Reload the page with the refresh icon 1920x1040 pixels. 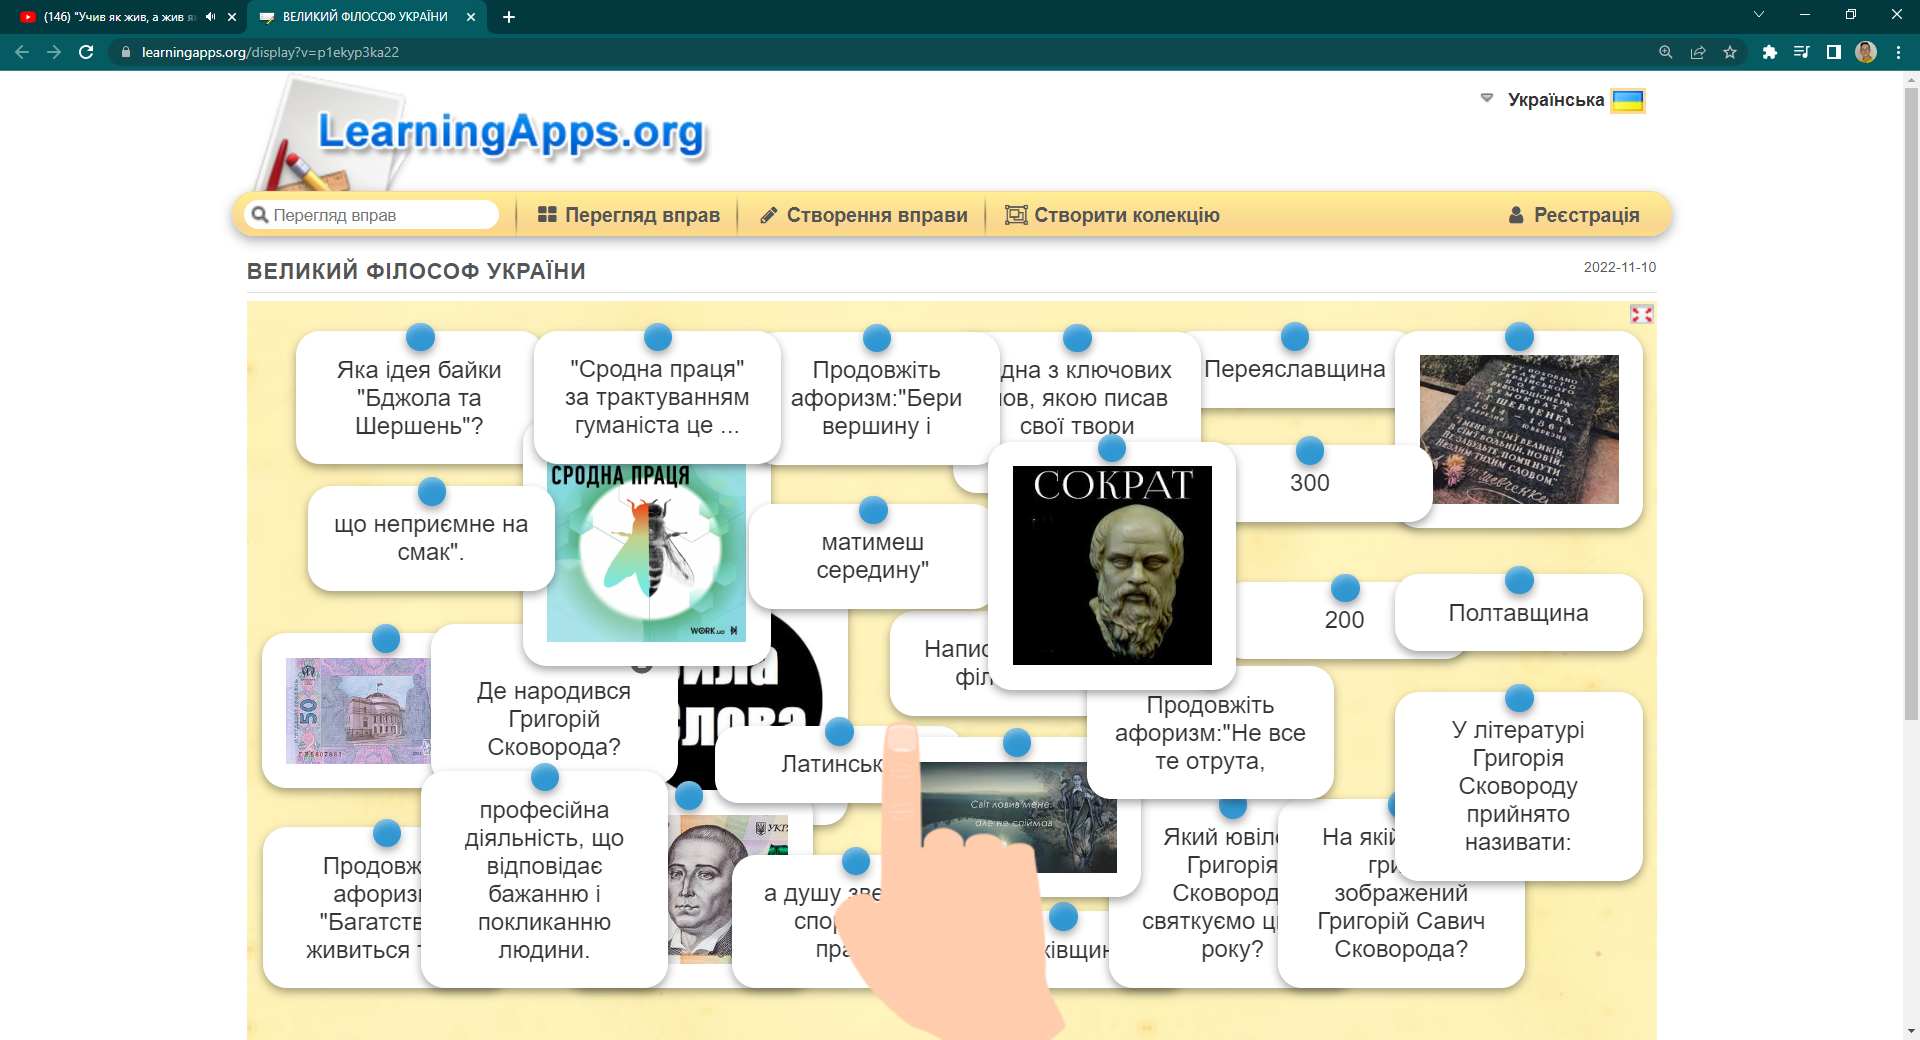coord(86,52)
